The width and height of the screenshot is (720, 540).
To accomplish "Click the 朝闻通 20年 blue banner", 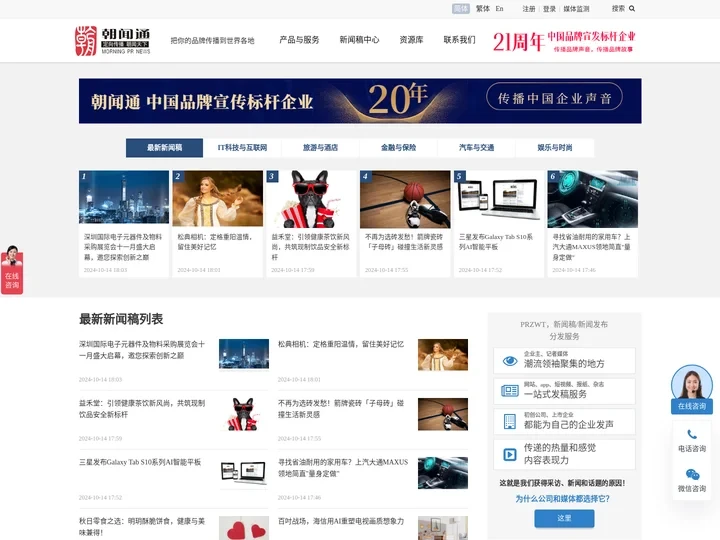I will click(360, 101).
